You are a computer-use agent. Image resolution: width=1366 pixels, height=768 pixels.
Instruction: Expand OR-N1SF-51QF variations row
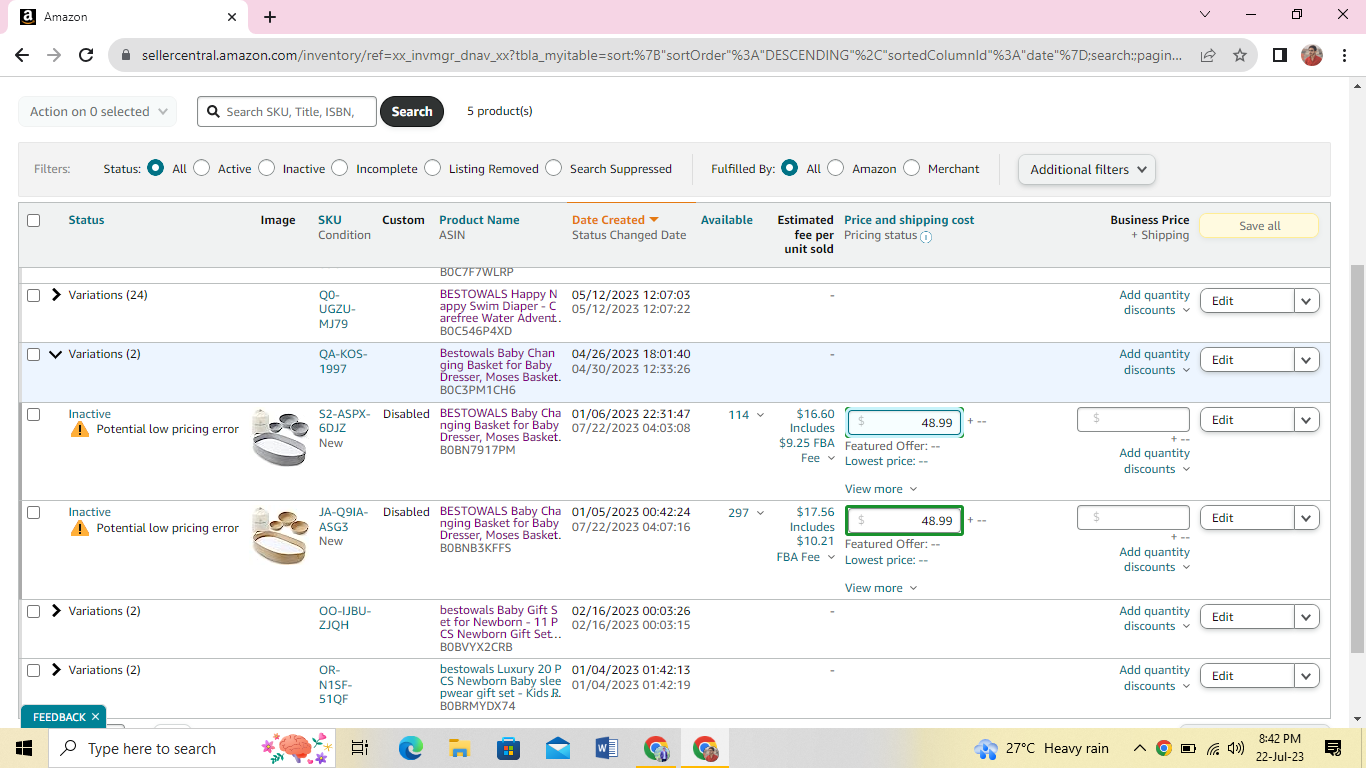[56, 670]
